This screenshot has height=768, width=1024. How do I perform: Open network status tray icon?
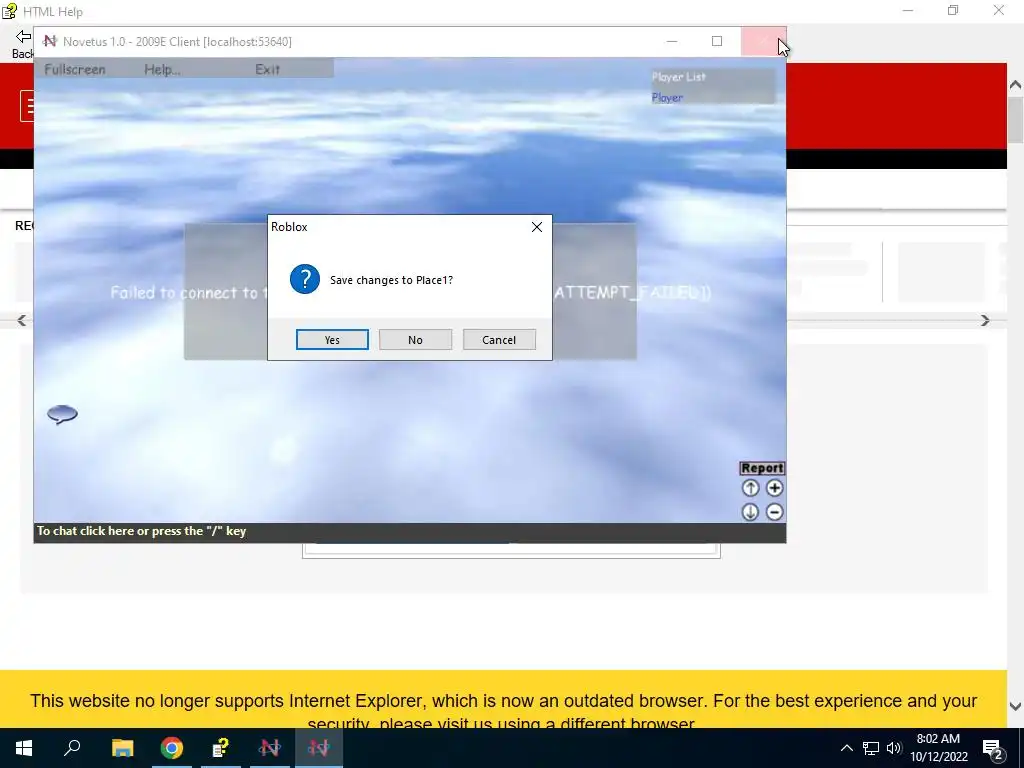pyautogui.click(x=871, y=748)
